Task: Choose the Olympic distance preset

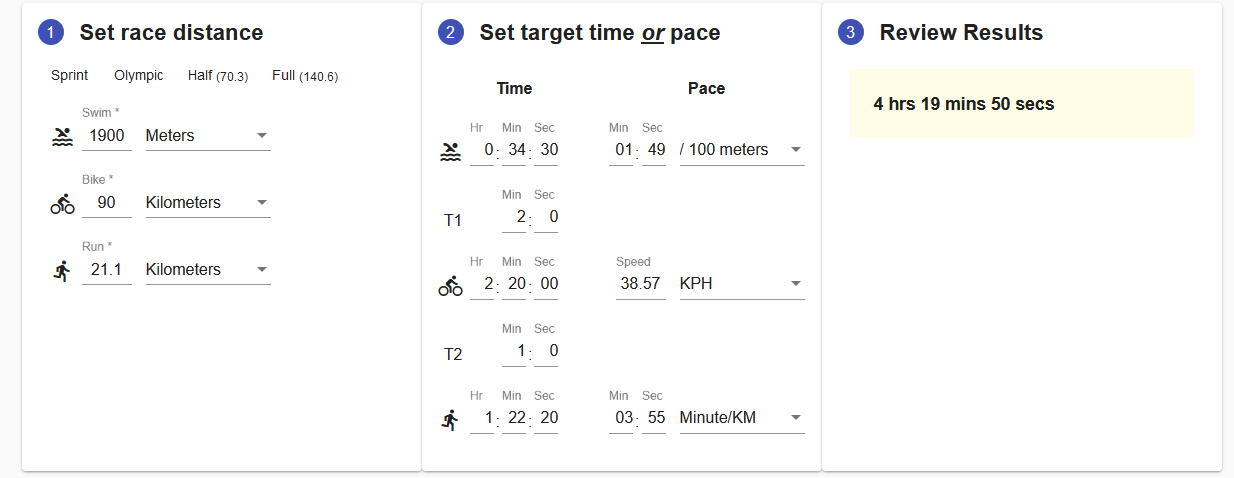Action: click(138, 76)
